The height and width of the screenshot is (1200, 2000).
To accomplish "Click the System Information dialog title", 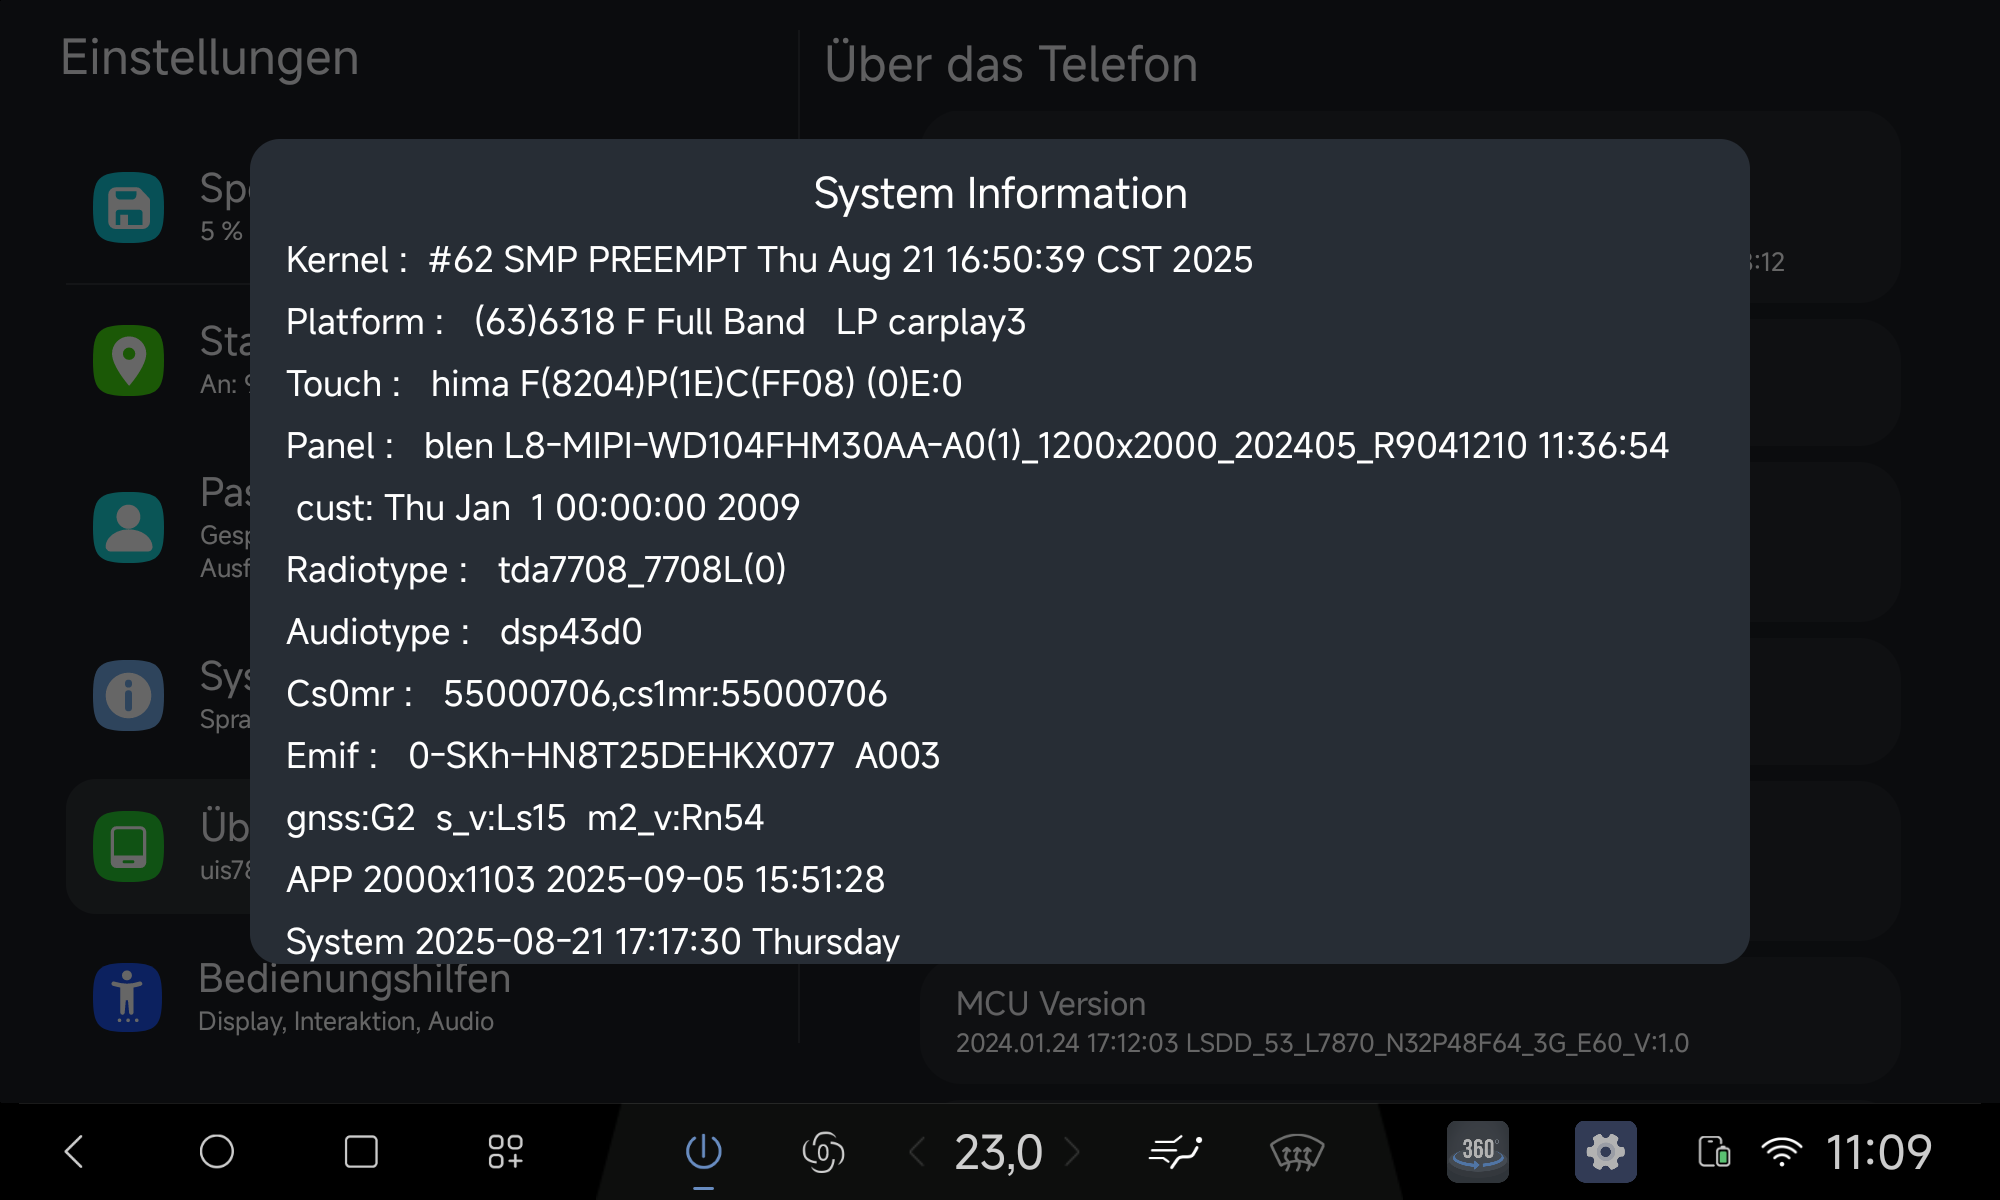I will click(1000, 193).
